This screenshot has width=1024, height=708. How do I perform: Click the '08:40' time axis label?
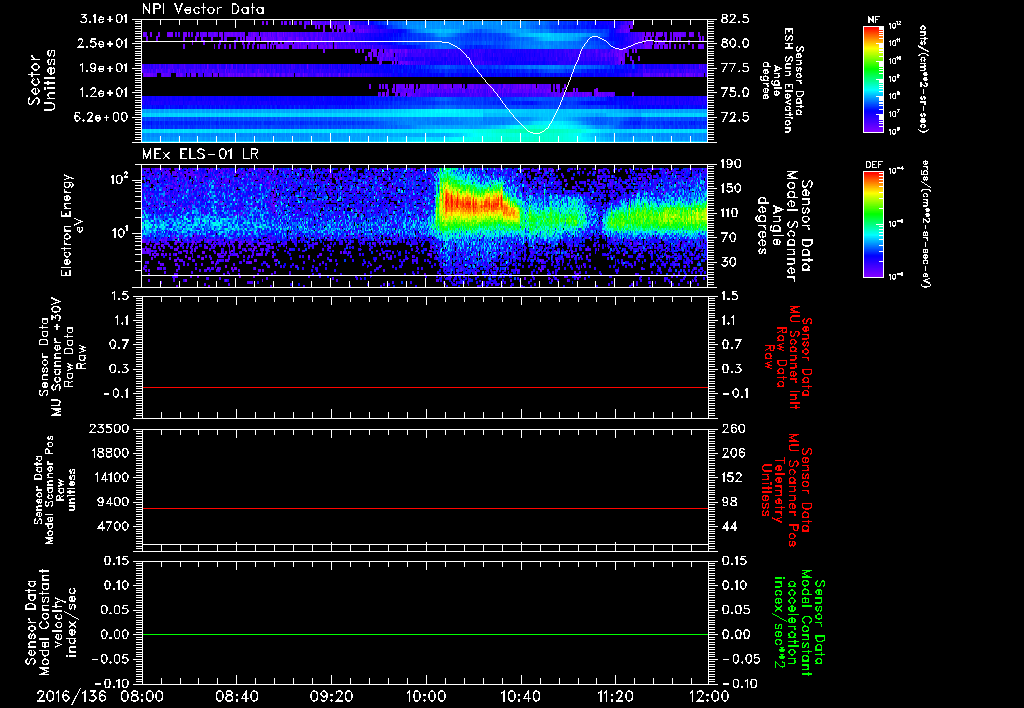(x=236, y=696)
